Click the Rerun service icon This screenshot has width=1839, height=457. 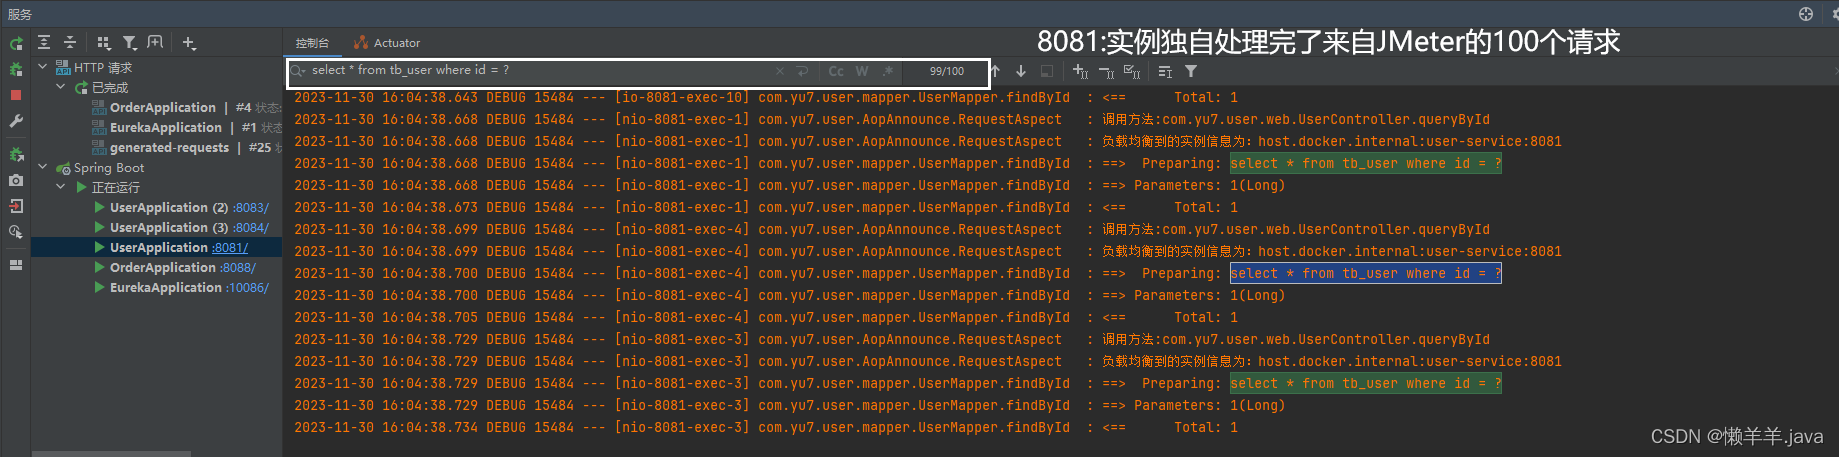(x=16, y=44)
